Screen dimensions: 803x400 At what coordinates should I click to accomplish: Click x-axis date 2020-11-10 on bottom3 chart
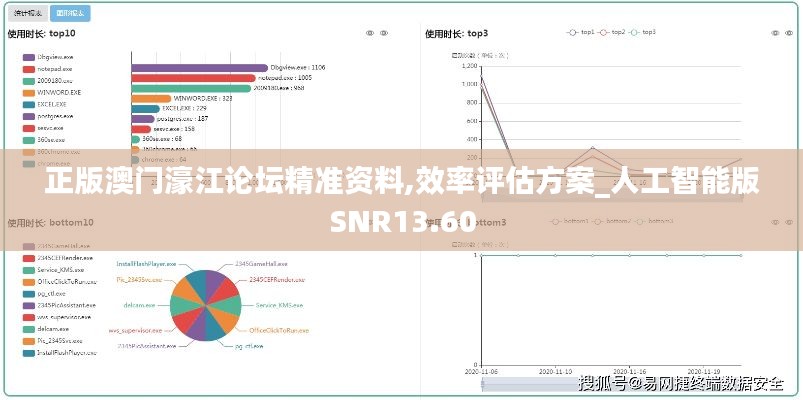[555, 371]
